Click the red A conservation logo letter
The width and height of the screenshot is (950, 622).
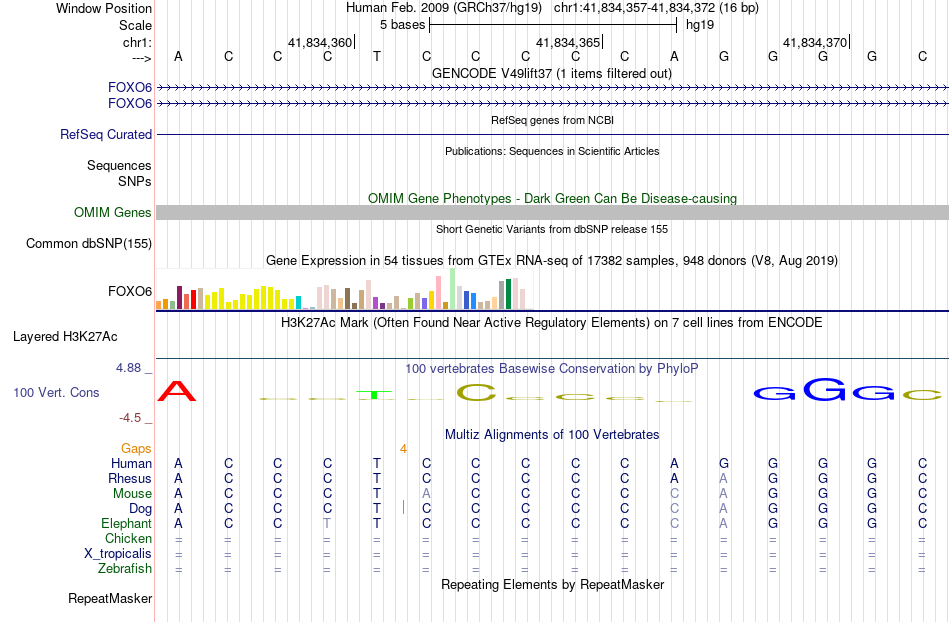pyautogui.click(x=177, y=391)
